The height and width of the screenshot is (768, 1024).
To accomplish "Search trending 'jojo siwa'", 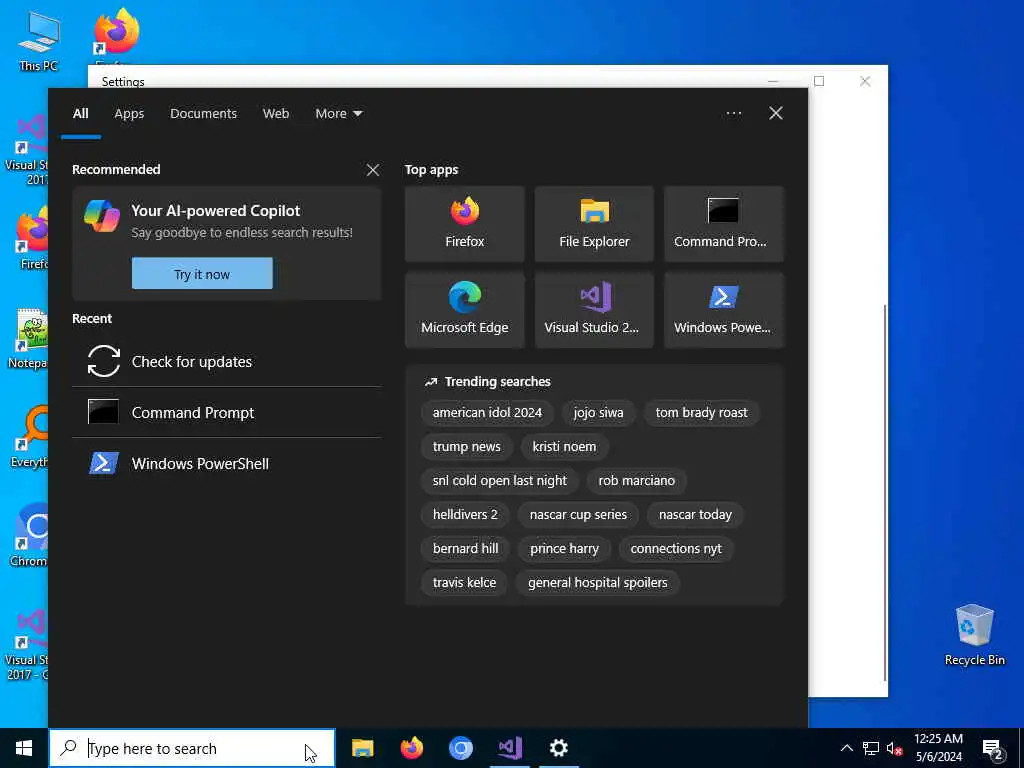I will coord(598,413).
